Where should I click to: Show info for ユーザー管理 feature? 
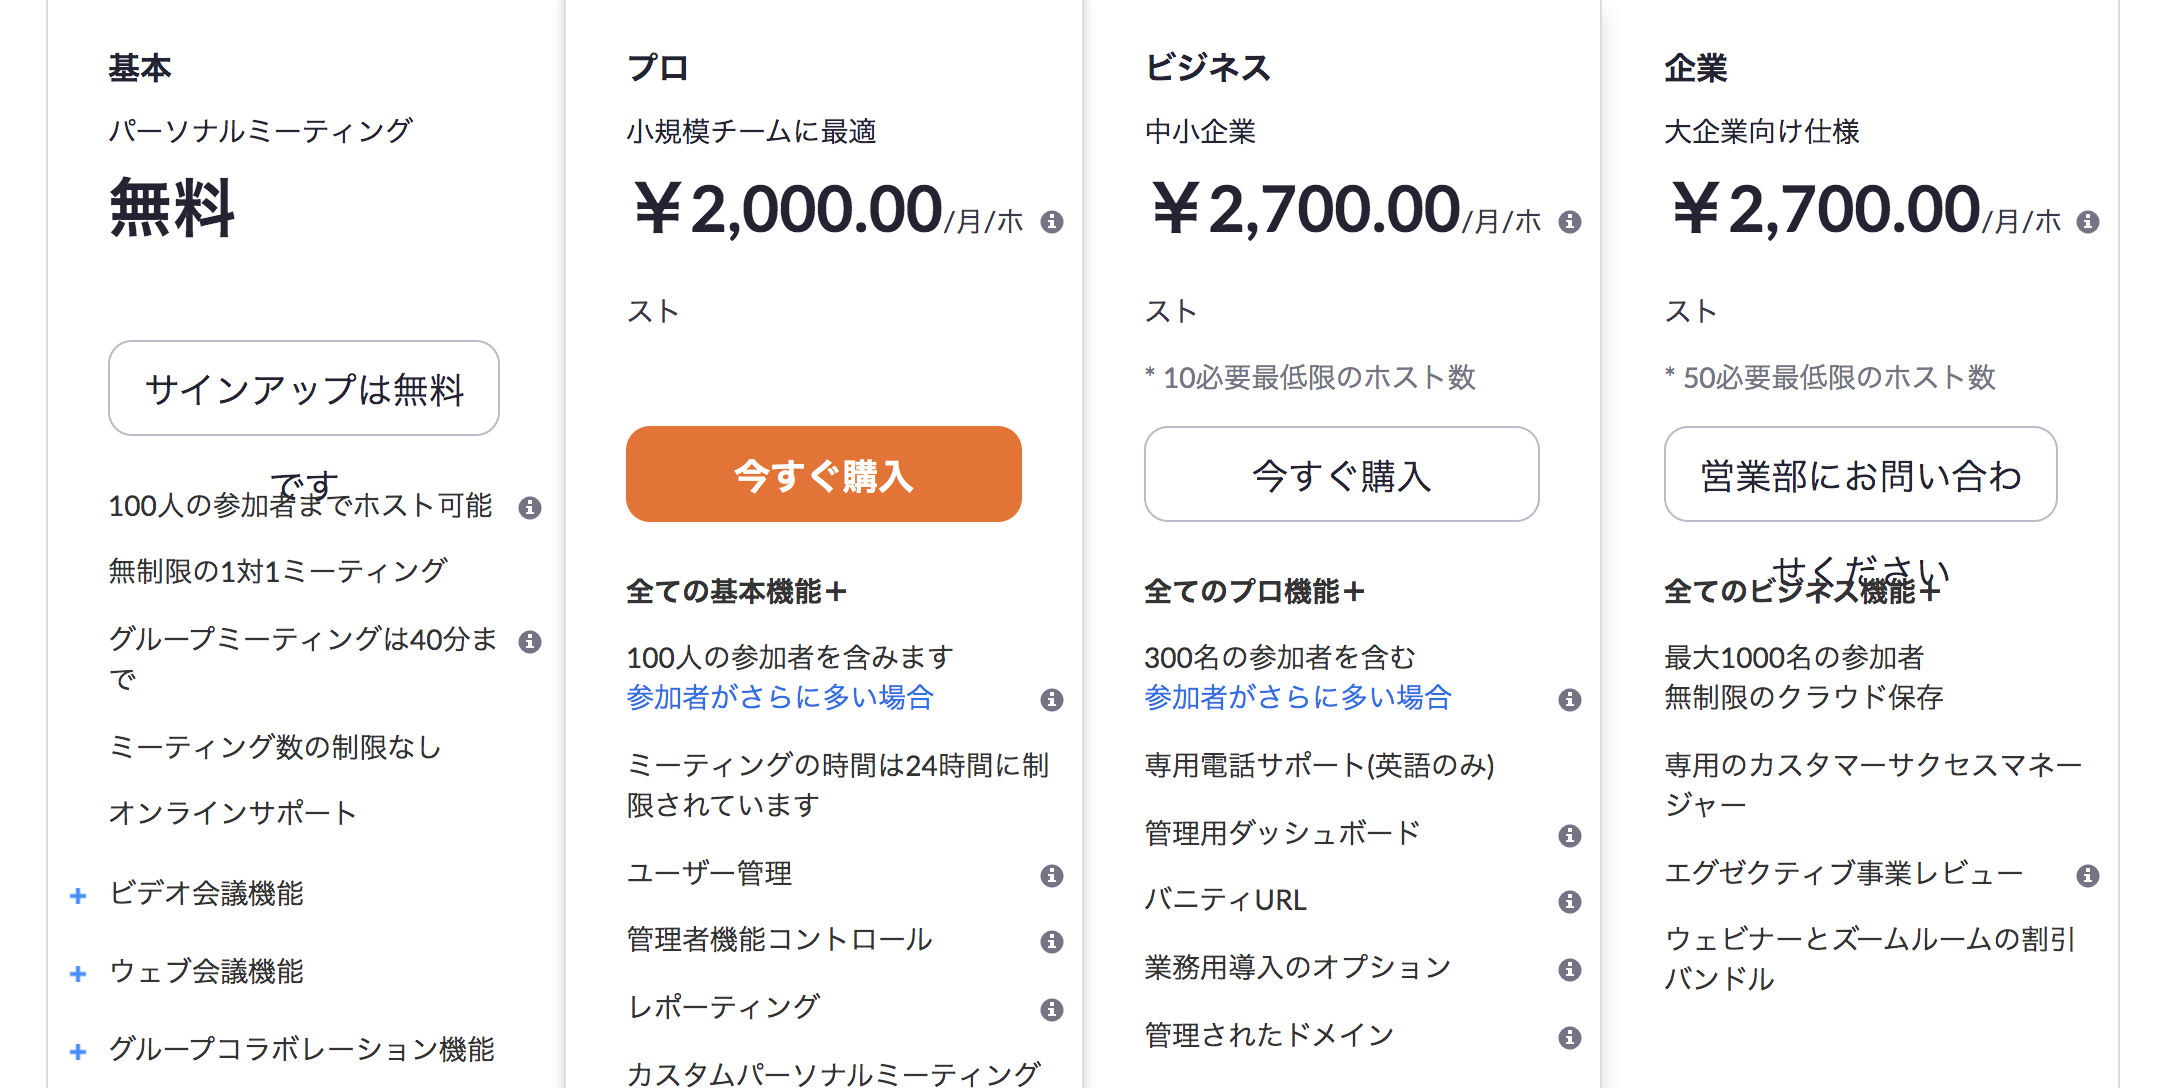(1051, 876)
